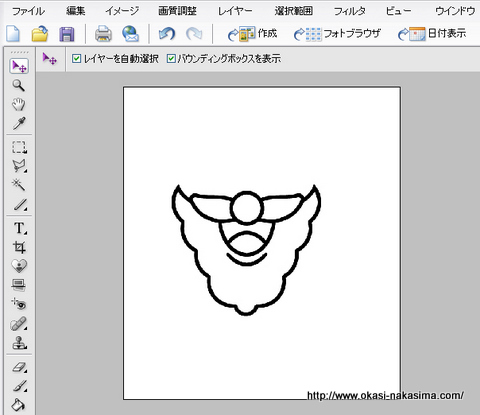Click Move tool icon in options bar

[50, 59]
